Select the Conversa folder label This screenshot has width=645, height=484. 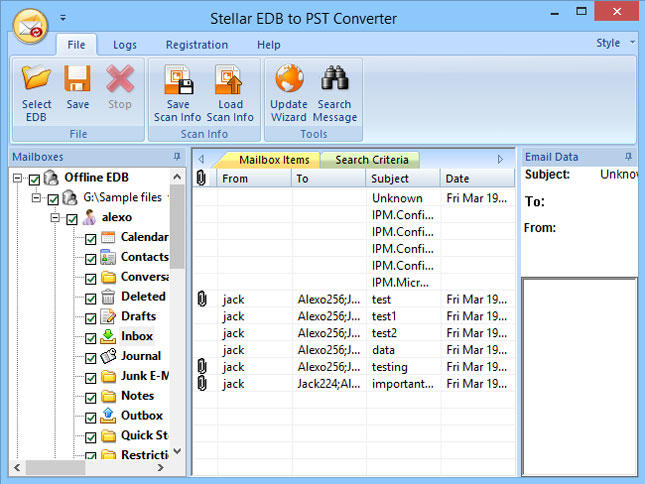click(145, 277)
